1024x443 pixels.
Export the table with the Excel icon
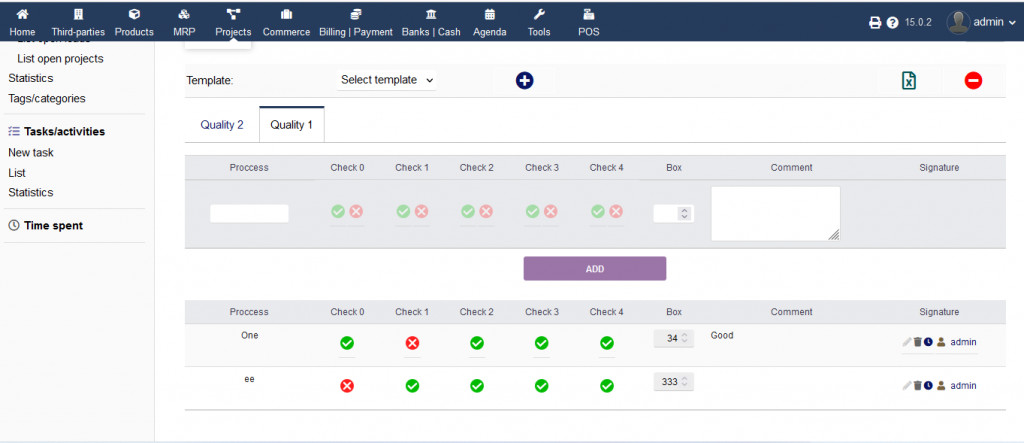point(908,80)
